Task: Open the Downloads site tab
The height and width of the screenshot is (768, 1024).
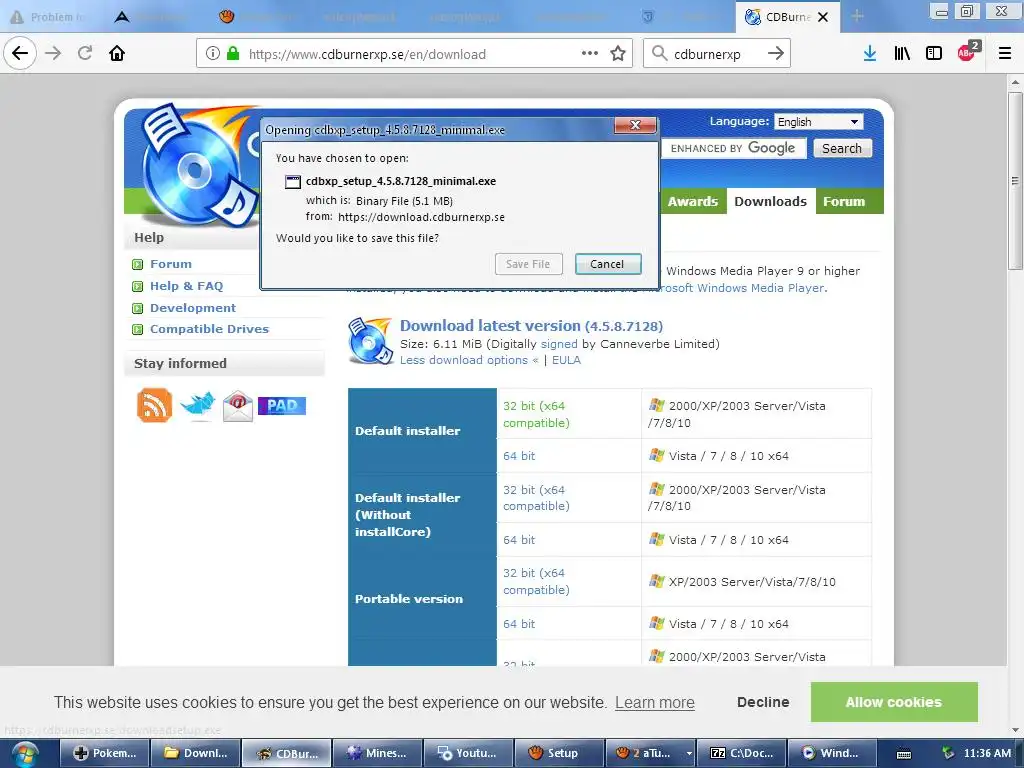Action: pos(771,201)
